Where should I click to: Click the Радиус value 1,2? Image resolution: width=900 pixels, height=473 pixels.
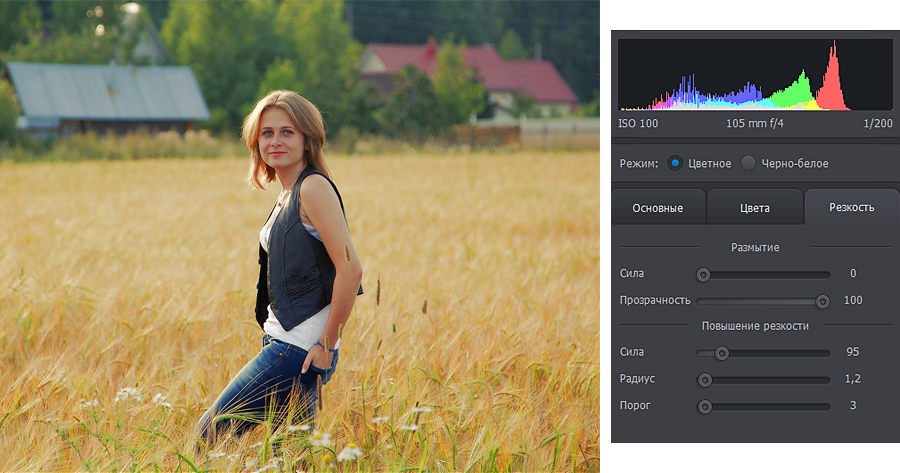point(852,380)
